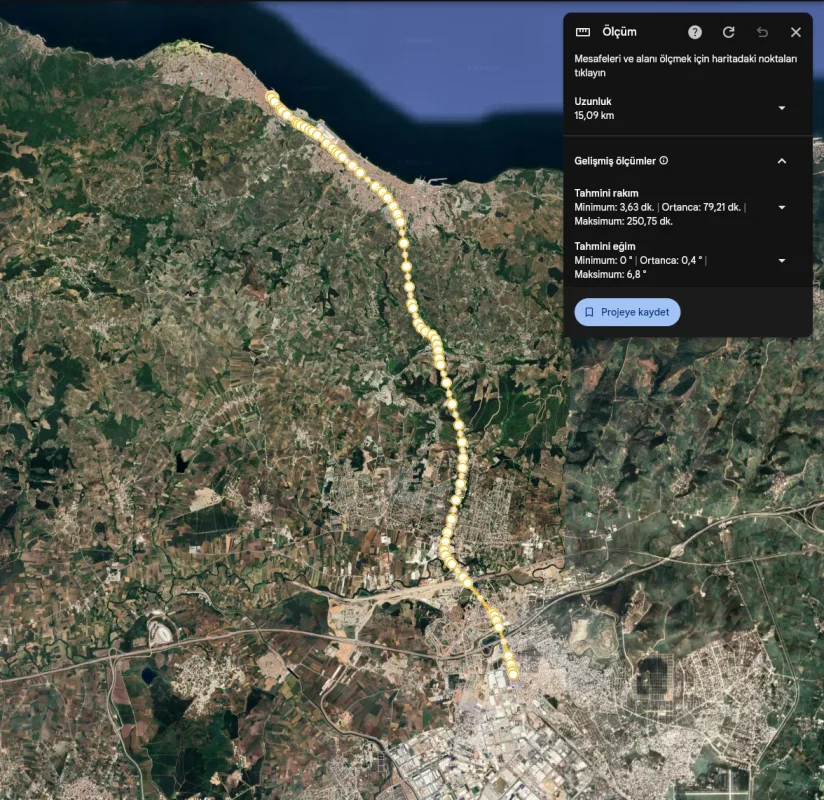Restart measurement with the circular arrow icon
The height and width of the screenshot is (800, 824).
tap(728, 32)
